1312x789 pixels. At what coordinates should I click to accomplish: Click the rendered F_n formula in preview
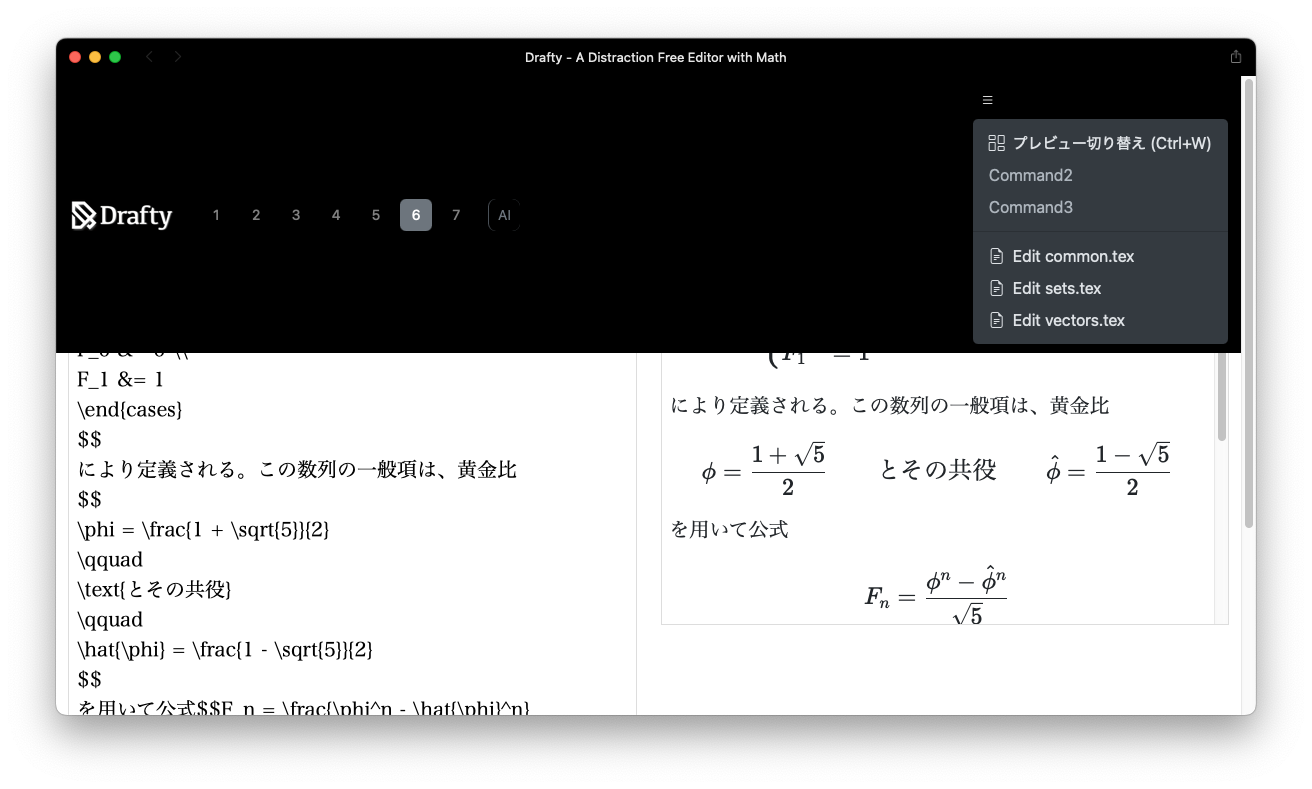pos(935,597)
